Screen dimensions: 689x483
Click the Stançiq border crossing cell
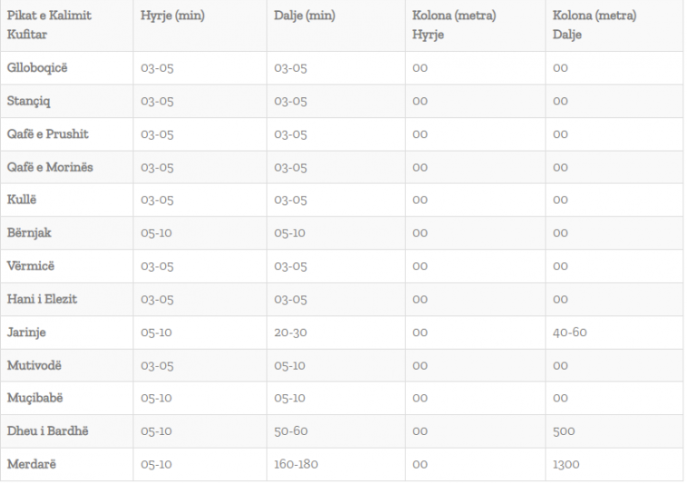click(31, 101)
